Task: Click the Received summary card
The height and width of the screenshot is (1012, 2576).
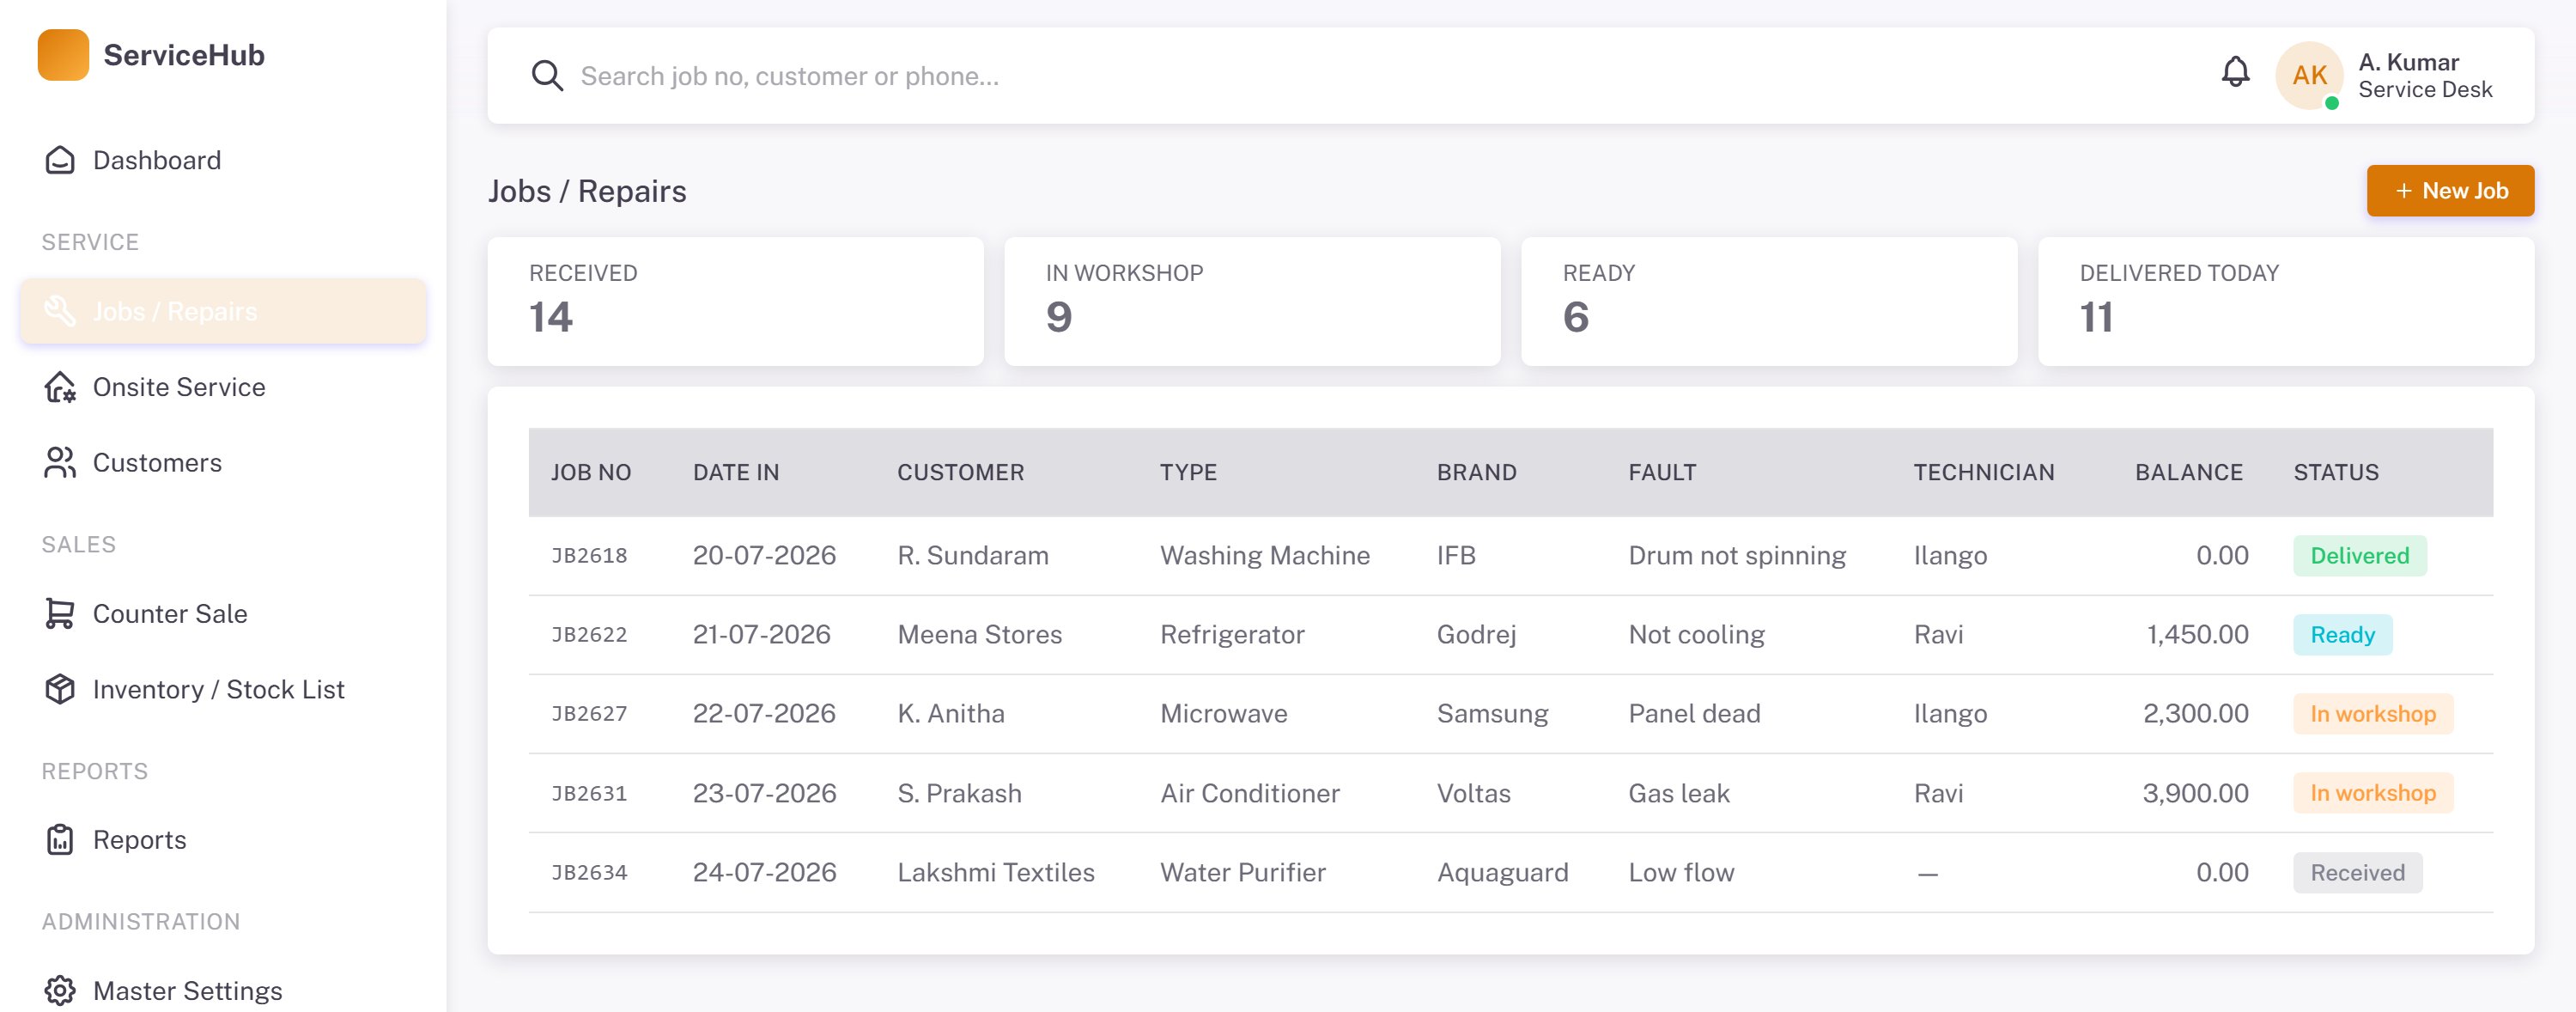Action: (735, 302)
